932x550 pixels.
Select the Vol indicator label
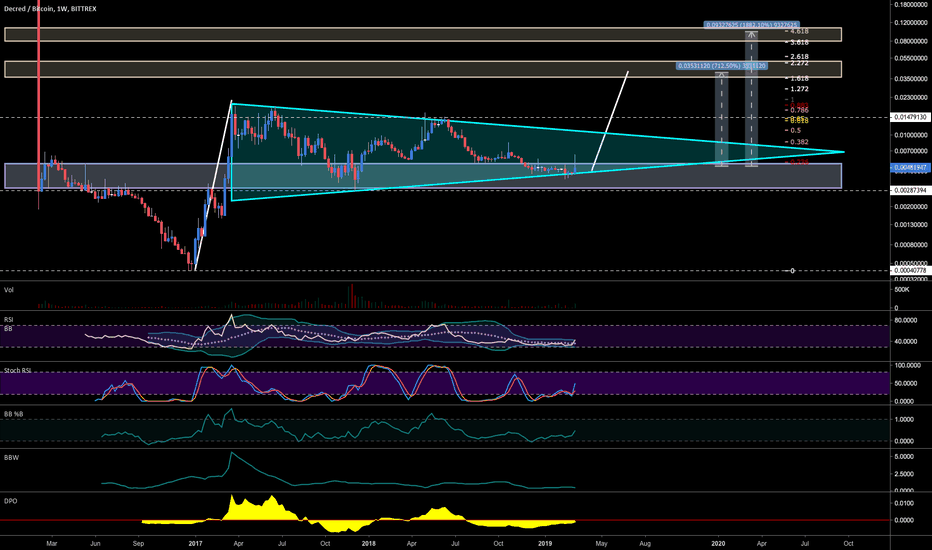tap(9, 290)
